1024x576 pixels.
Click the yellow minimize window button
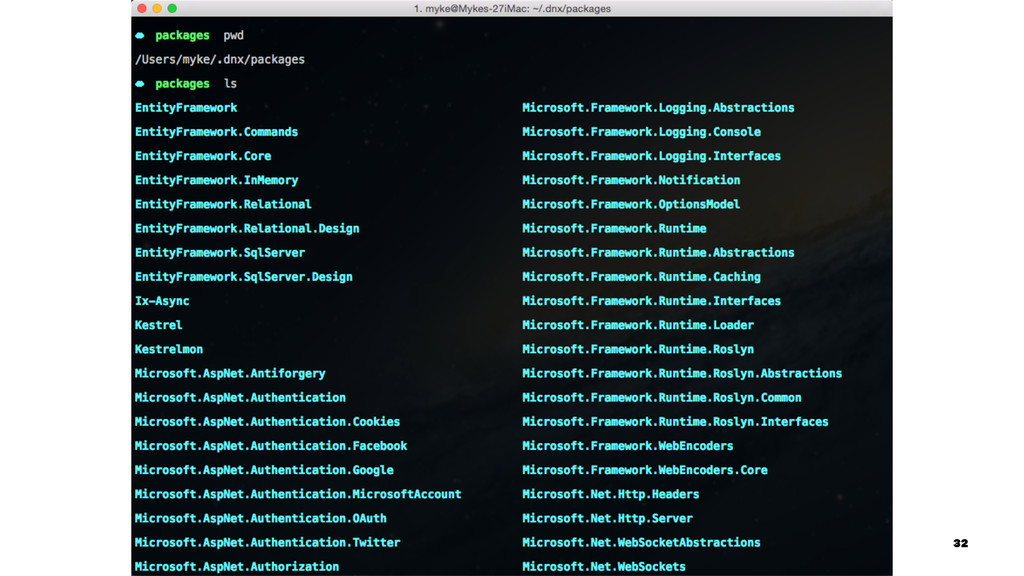pos(157,8)
